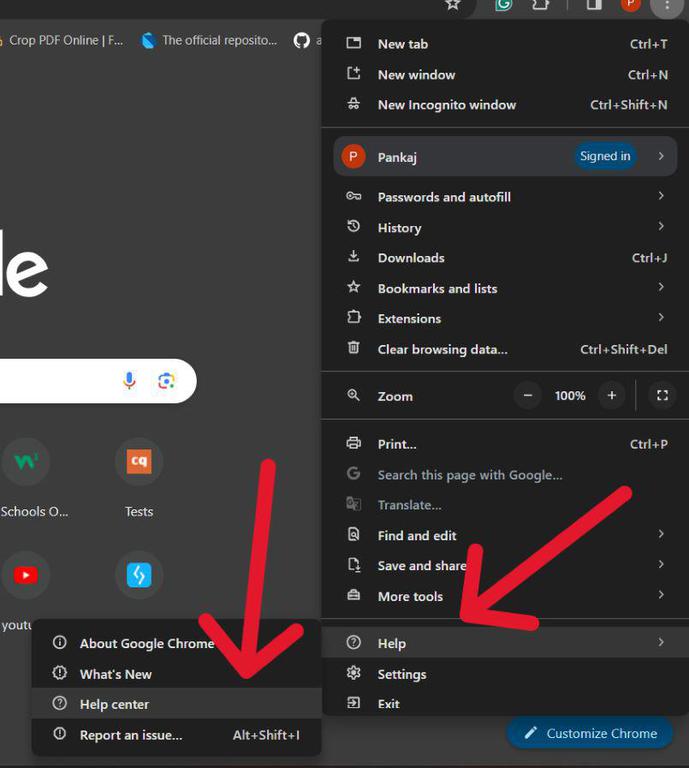
Task: Expand the Extensions submenu arrow
Action: (661, 317)
